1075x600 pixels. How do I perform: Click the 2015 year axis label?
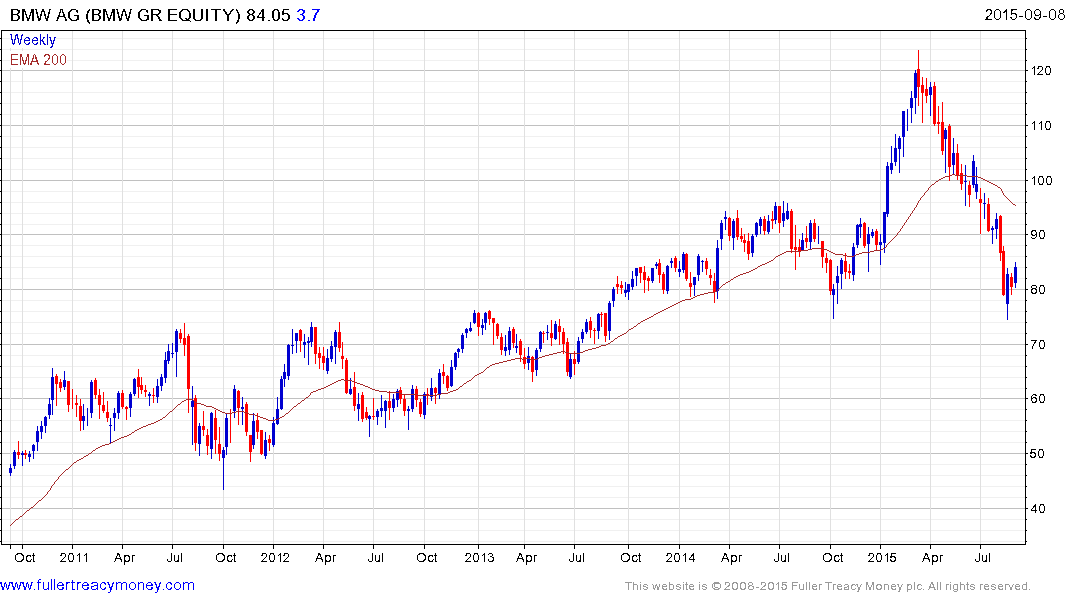pos(882,557)
